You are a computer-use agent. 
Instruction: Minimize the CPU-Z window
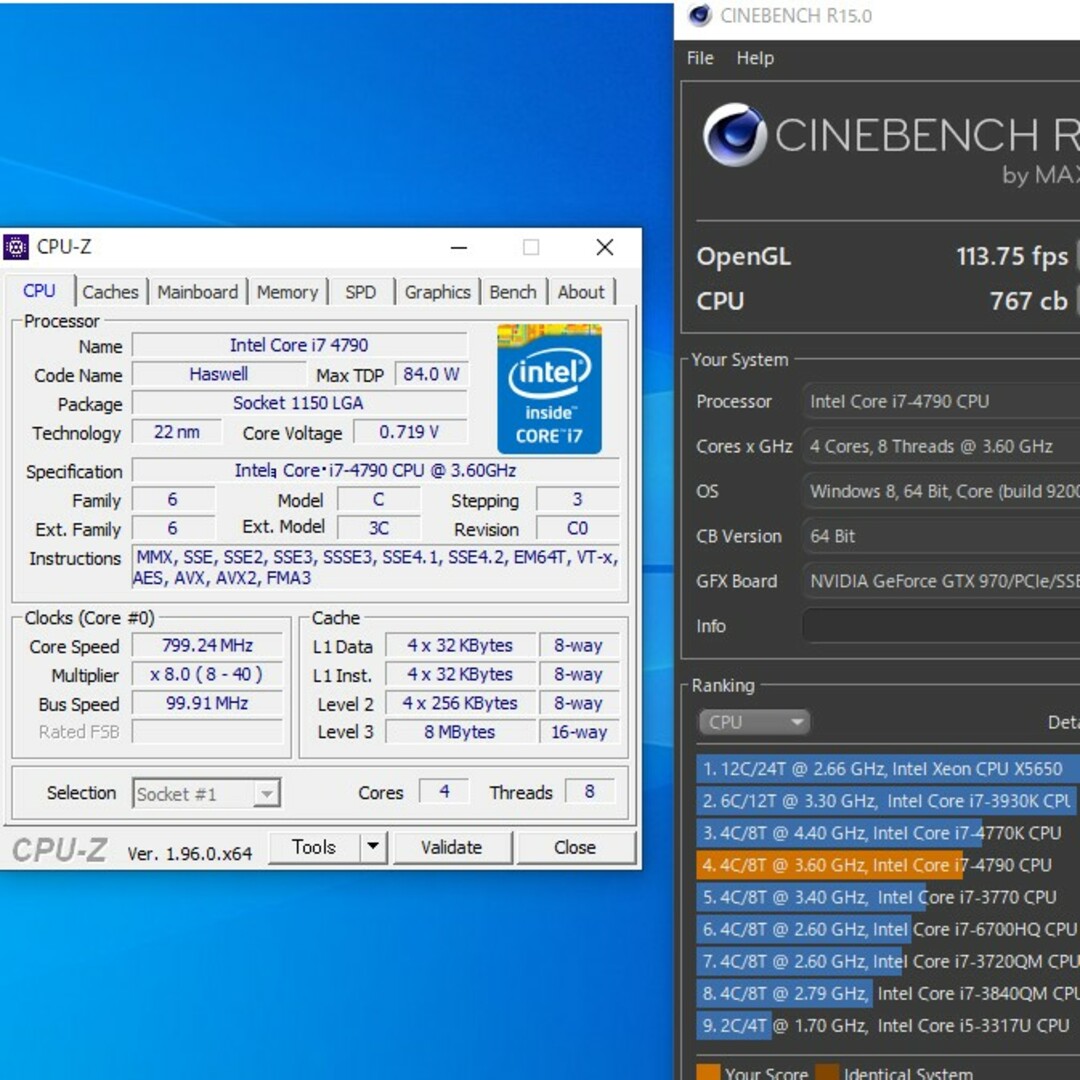click(459, 247)
